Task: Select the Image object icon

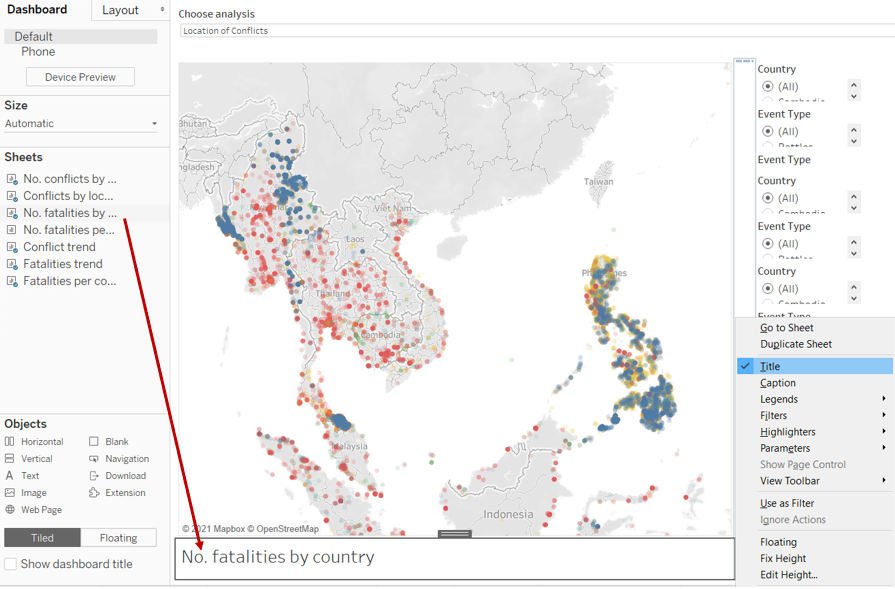Action: (10, 493)
